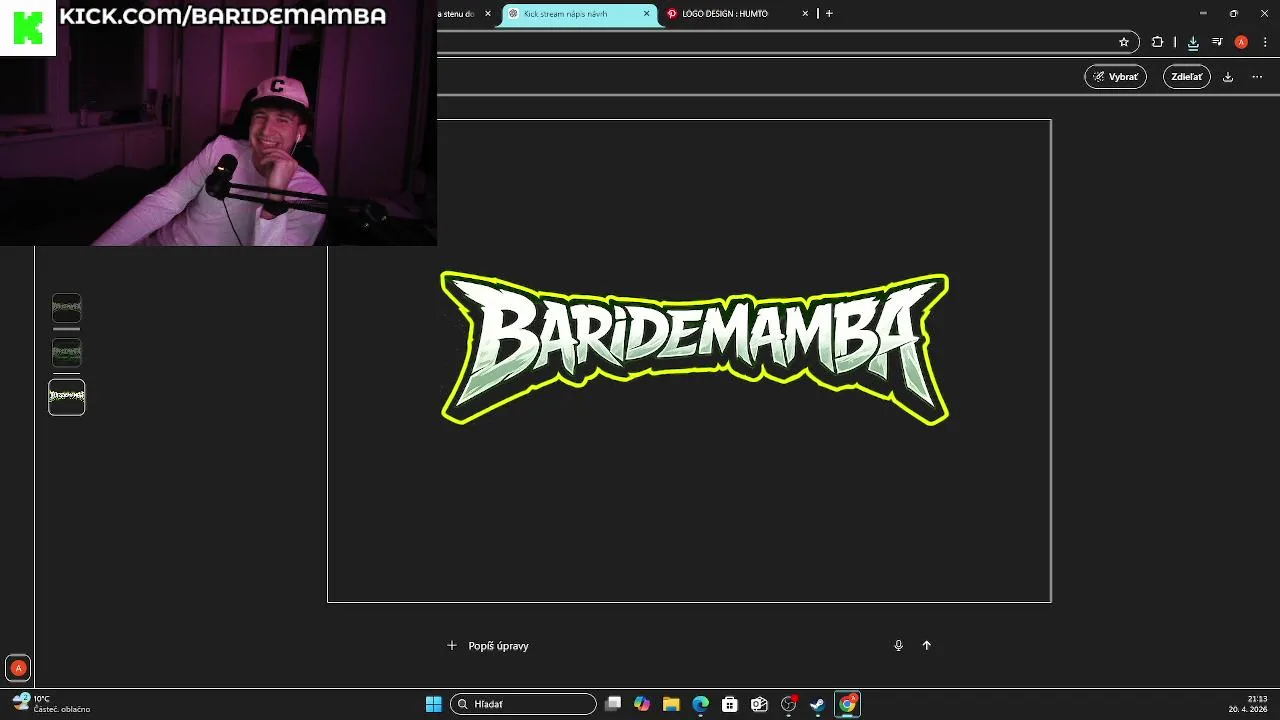Select the first image version thumbnail
This screenshot has width=1280, height=720.
pos(67,307)
